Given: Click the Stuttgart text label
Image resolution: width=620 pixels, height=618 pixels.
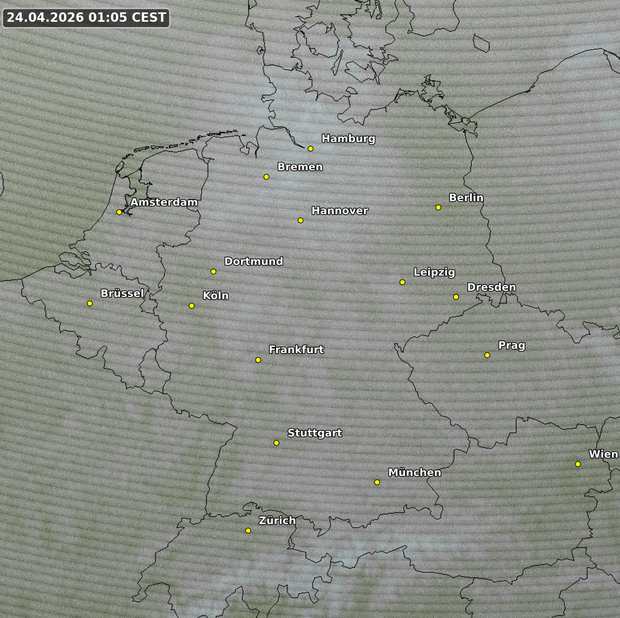Looking at the screenshot, I should 315,433.
